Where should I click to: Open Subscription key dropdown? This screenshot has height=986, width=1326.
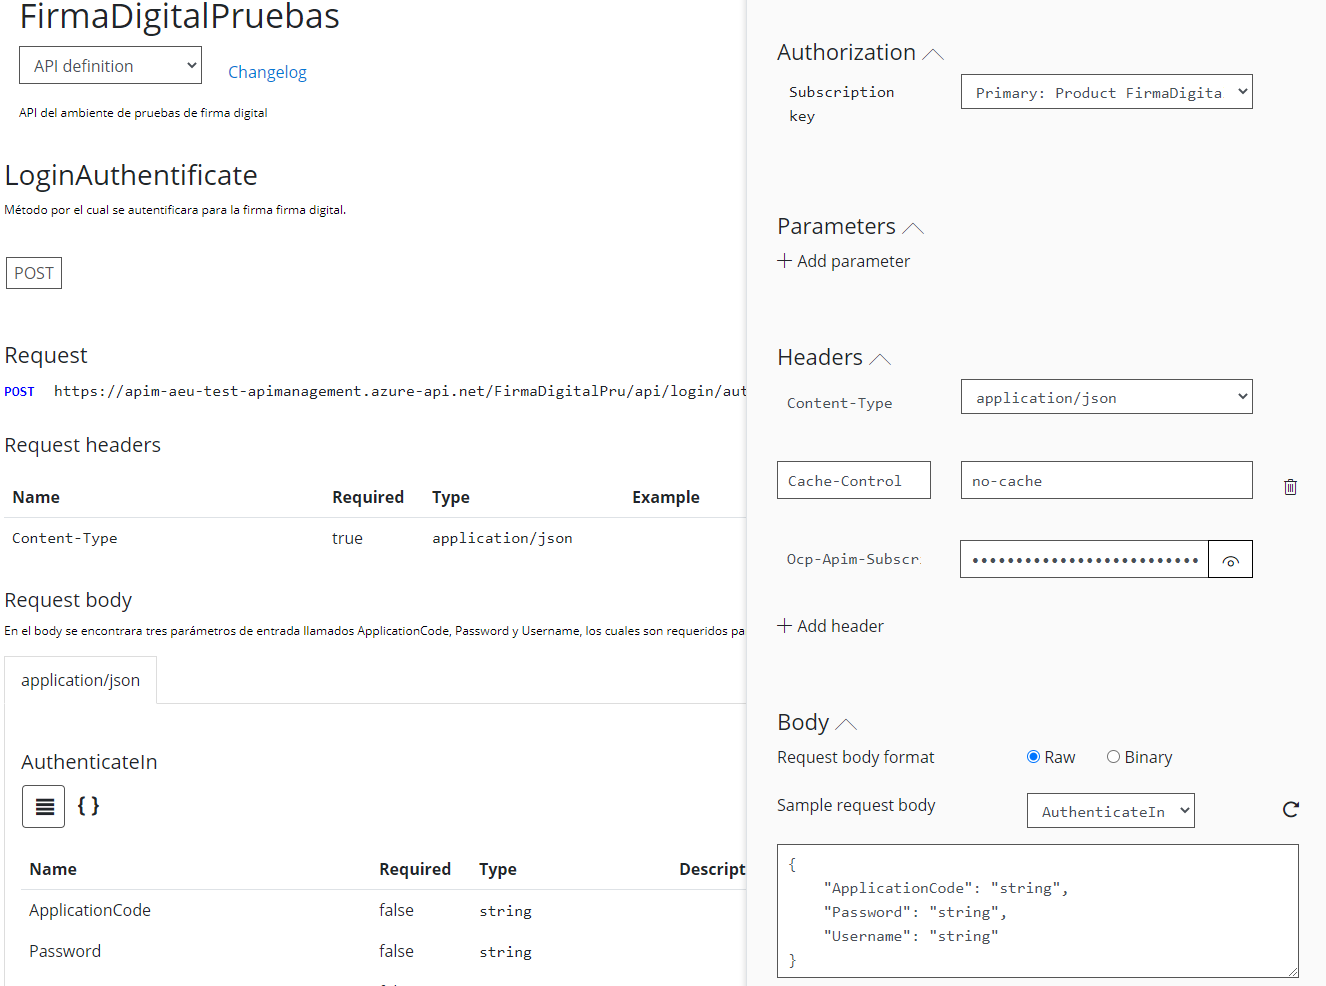coord(1106,93)
